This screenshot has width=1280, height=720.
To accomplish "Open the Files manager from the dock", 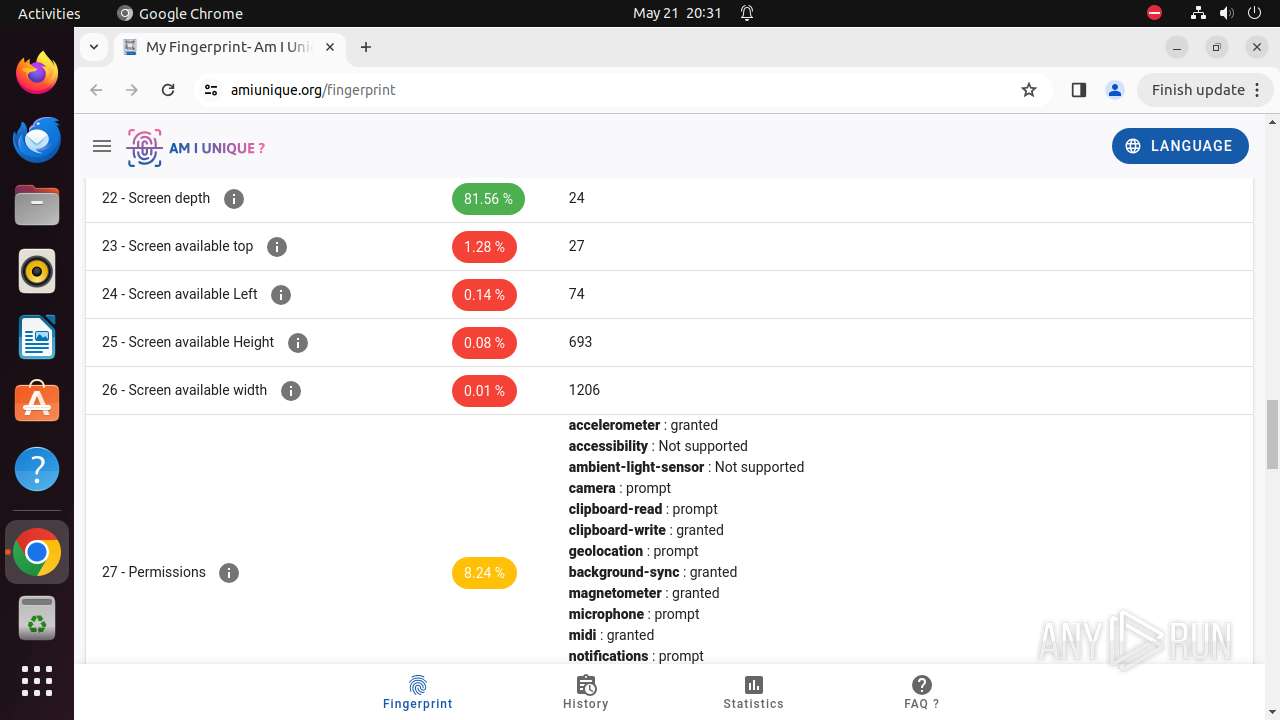I will 37,205.
